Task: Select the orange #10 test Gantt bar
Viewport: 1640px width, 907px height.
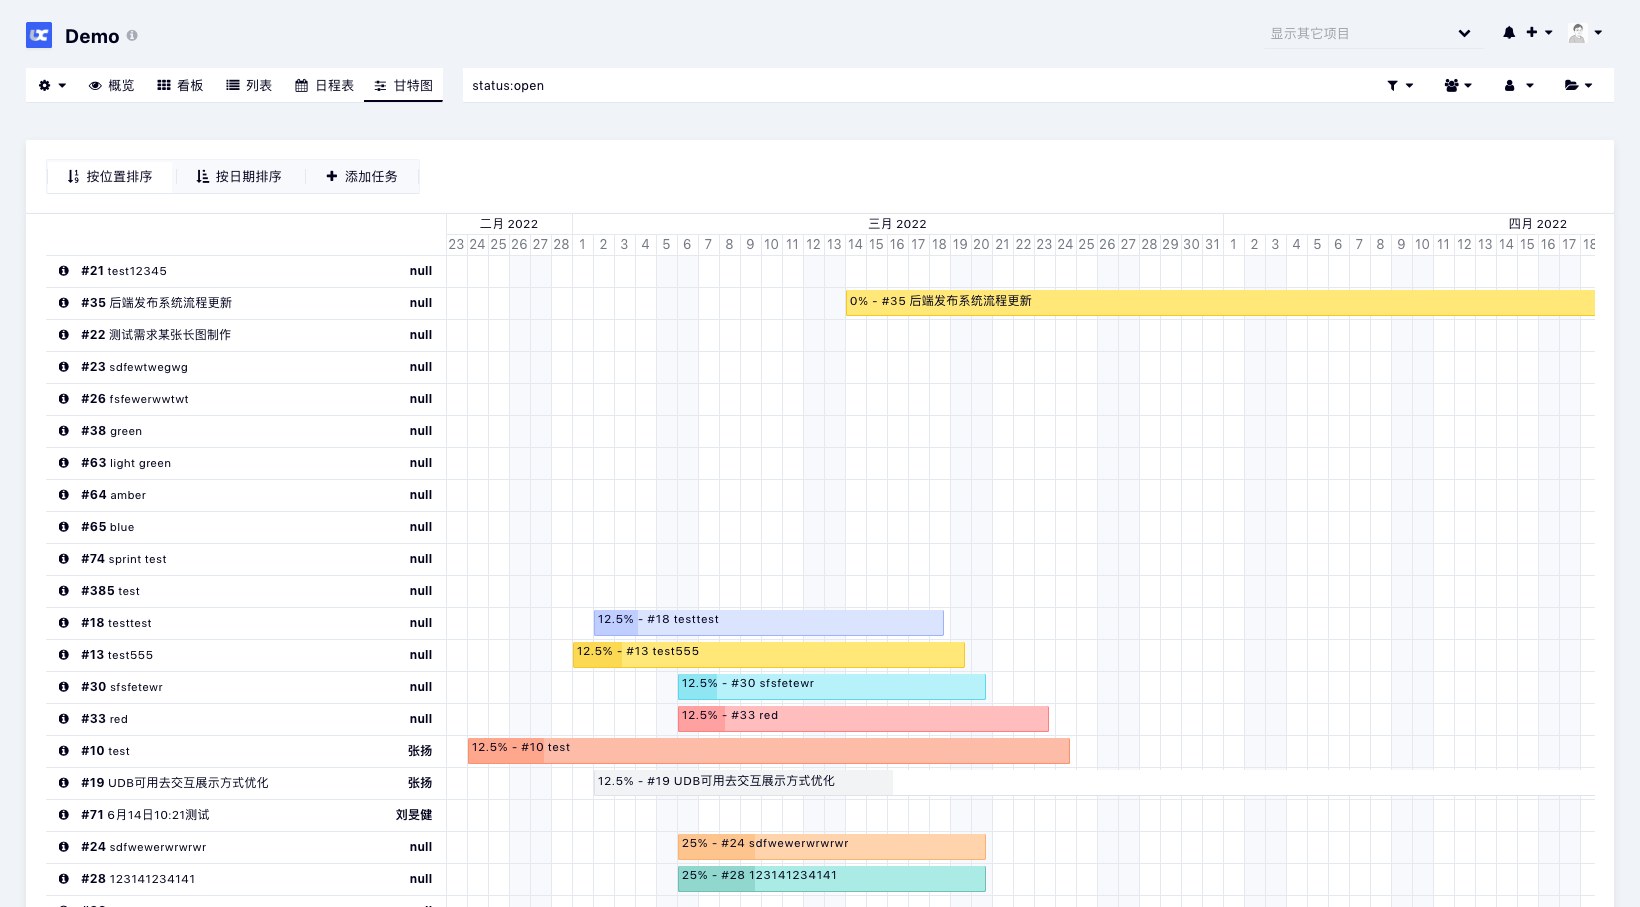Action: [768, 751]
